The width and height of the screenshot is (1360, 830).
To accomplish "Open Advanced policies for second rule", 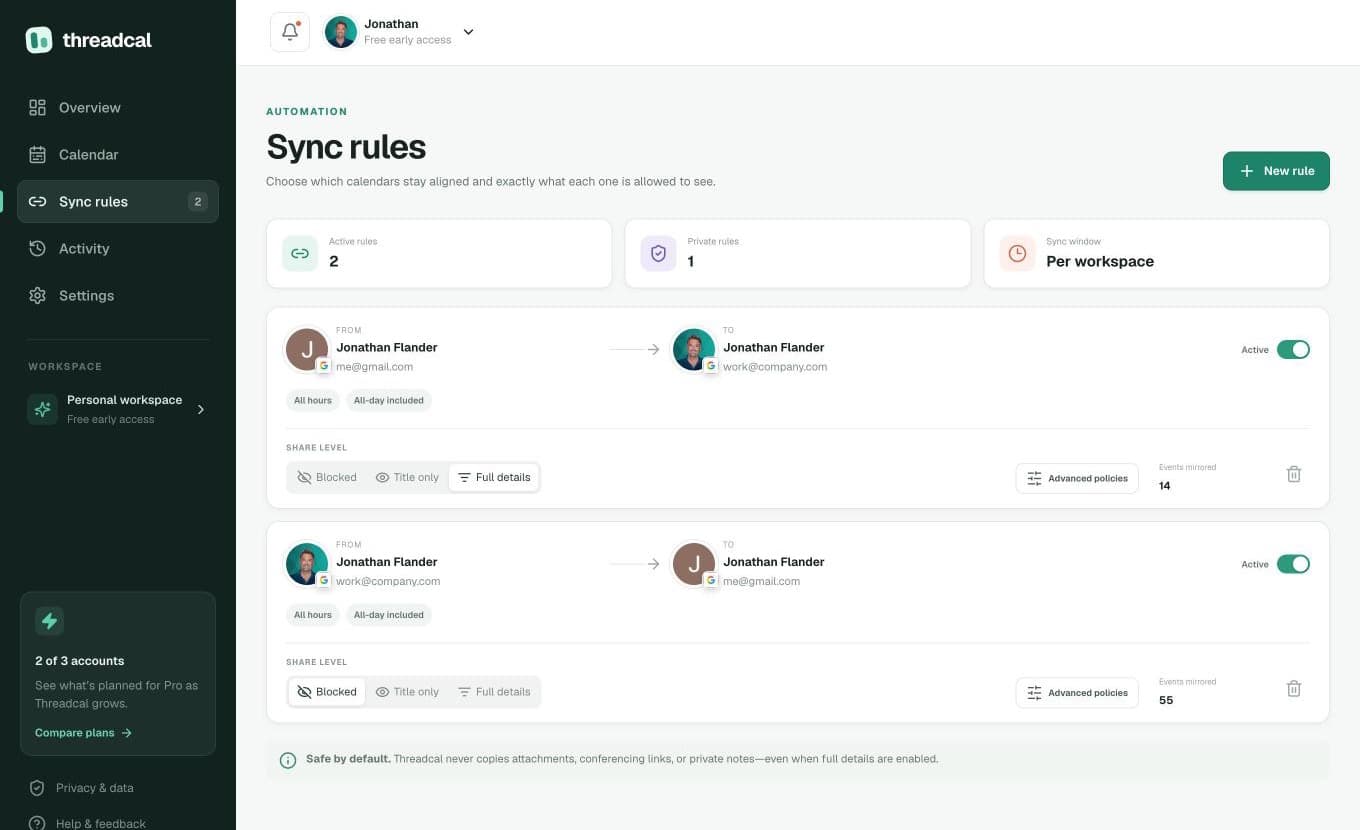I will coord(1077,692).
